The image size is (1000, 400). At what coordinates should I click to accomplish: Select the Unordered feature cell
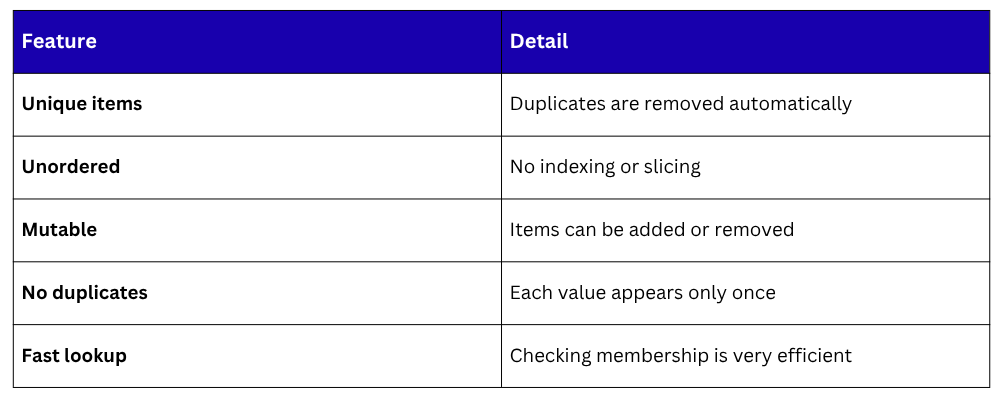click(x=71, y=167)
